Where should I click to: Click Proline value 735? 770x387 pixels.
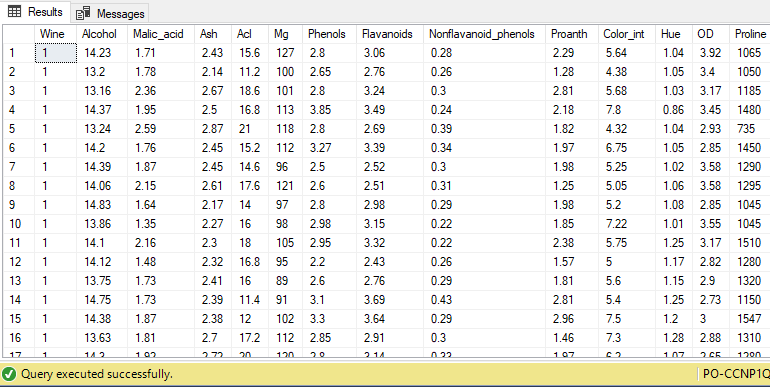[x=745, y=129]
